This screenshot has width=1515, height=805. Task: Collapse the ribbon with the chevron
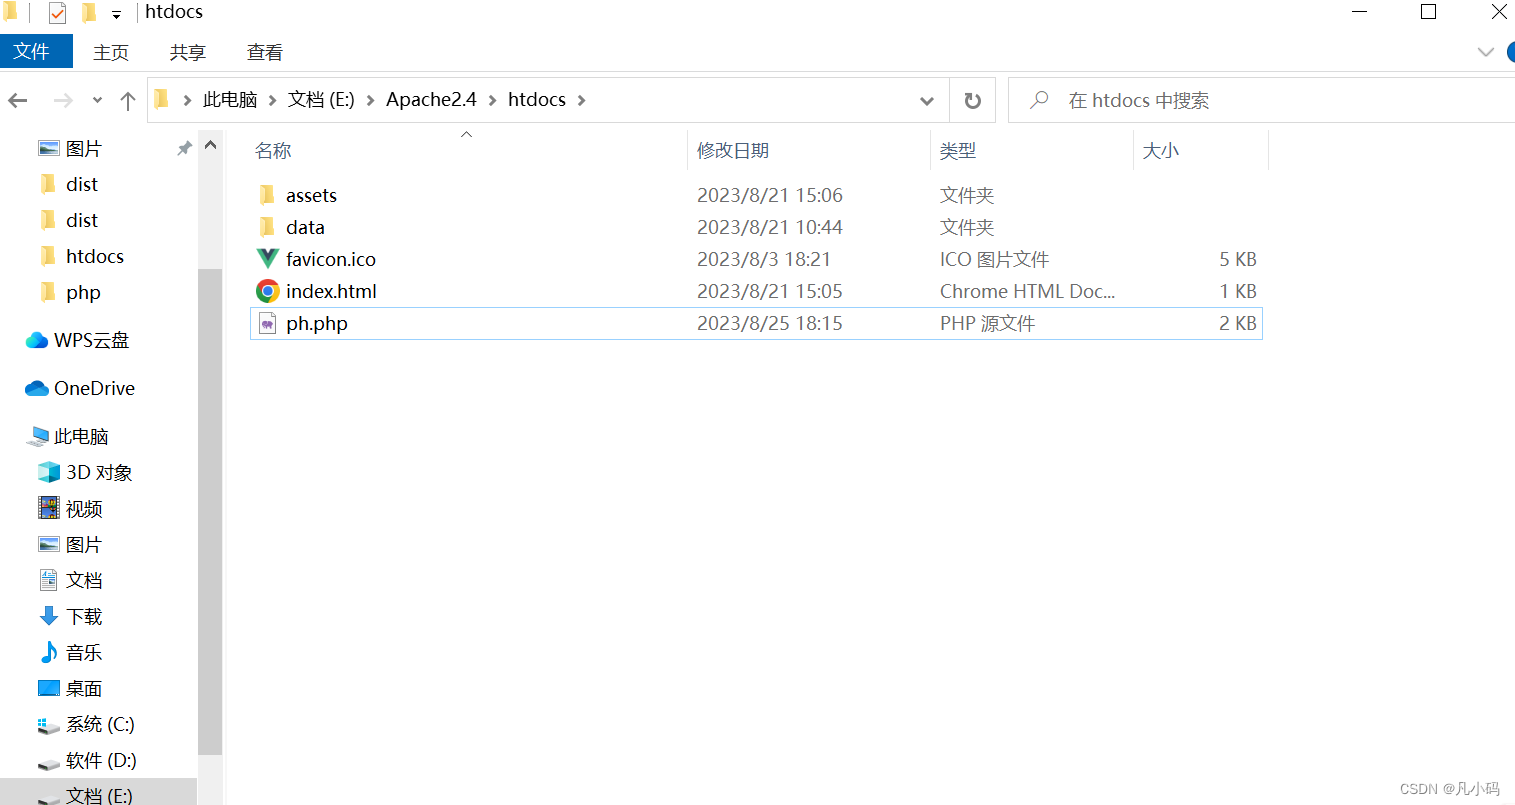(x=1486, y=52)
